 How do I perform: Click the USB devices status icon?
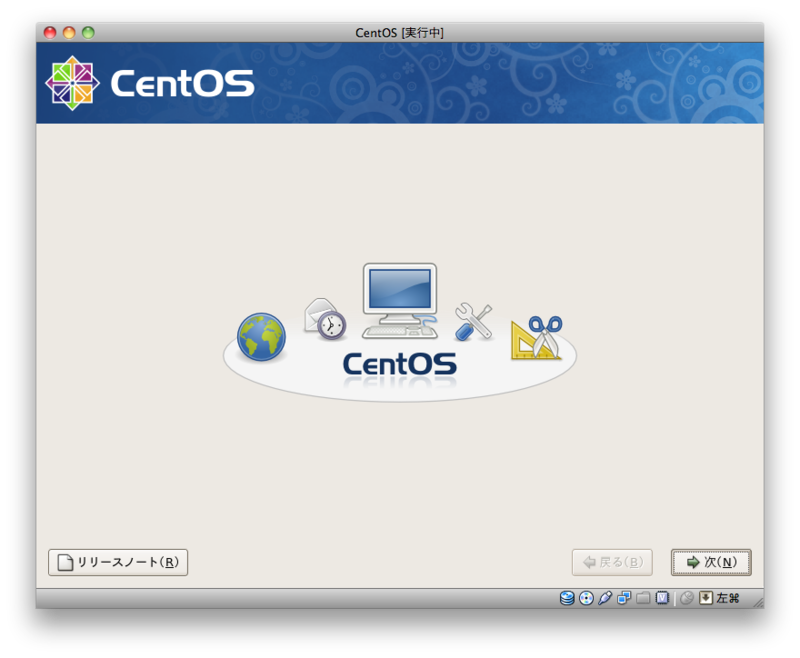pos(605,598)
